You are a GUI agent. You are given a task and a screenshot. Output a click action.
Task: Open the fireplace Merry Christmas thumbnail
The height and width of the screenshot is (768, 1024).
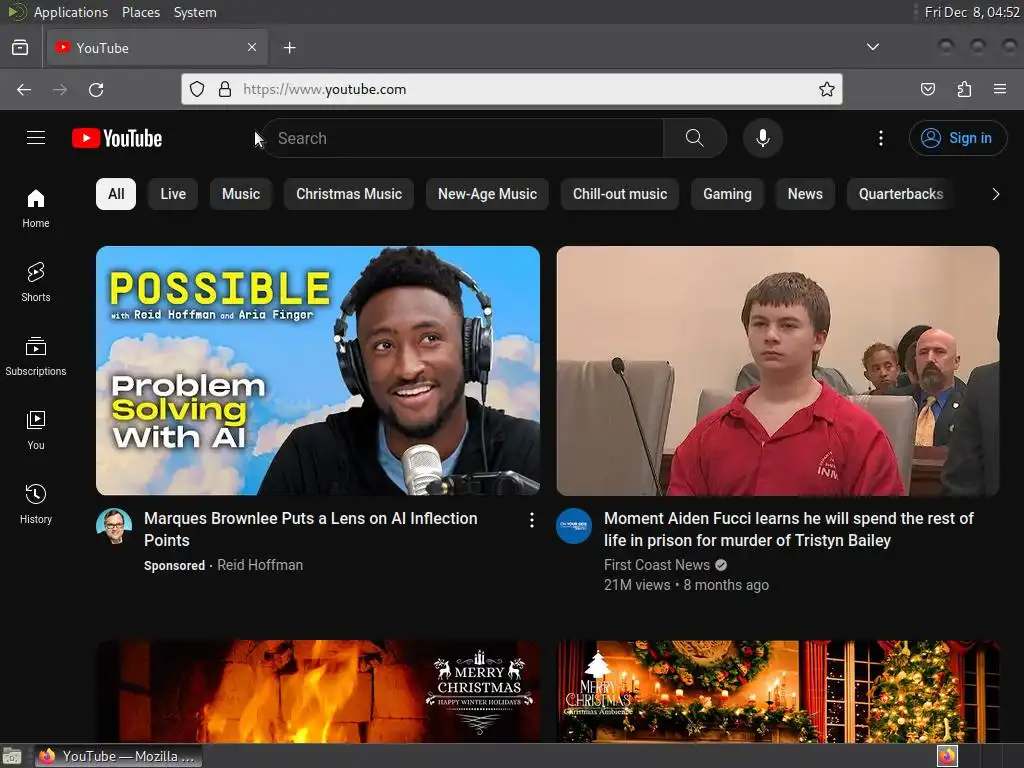point(318,691)
